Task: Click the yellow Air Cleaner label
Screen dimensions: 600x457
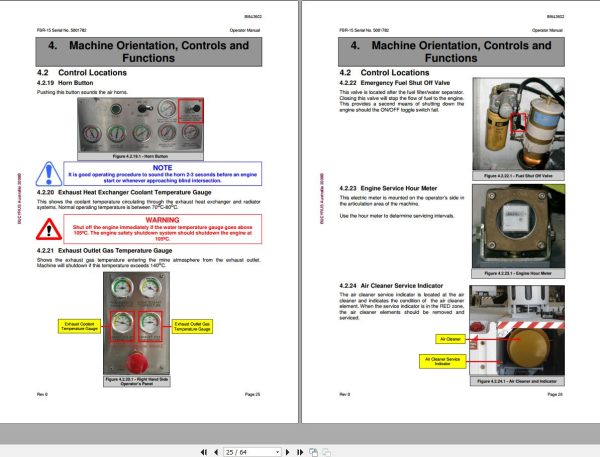Action: 450,339
